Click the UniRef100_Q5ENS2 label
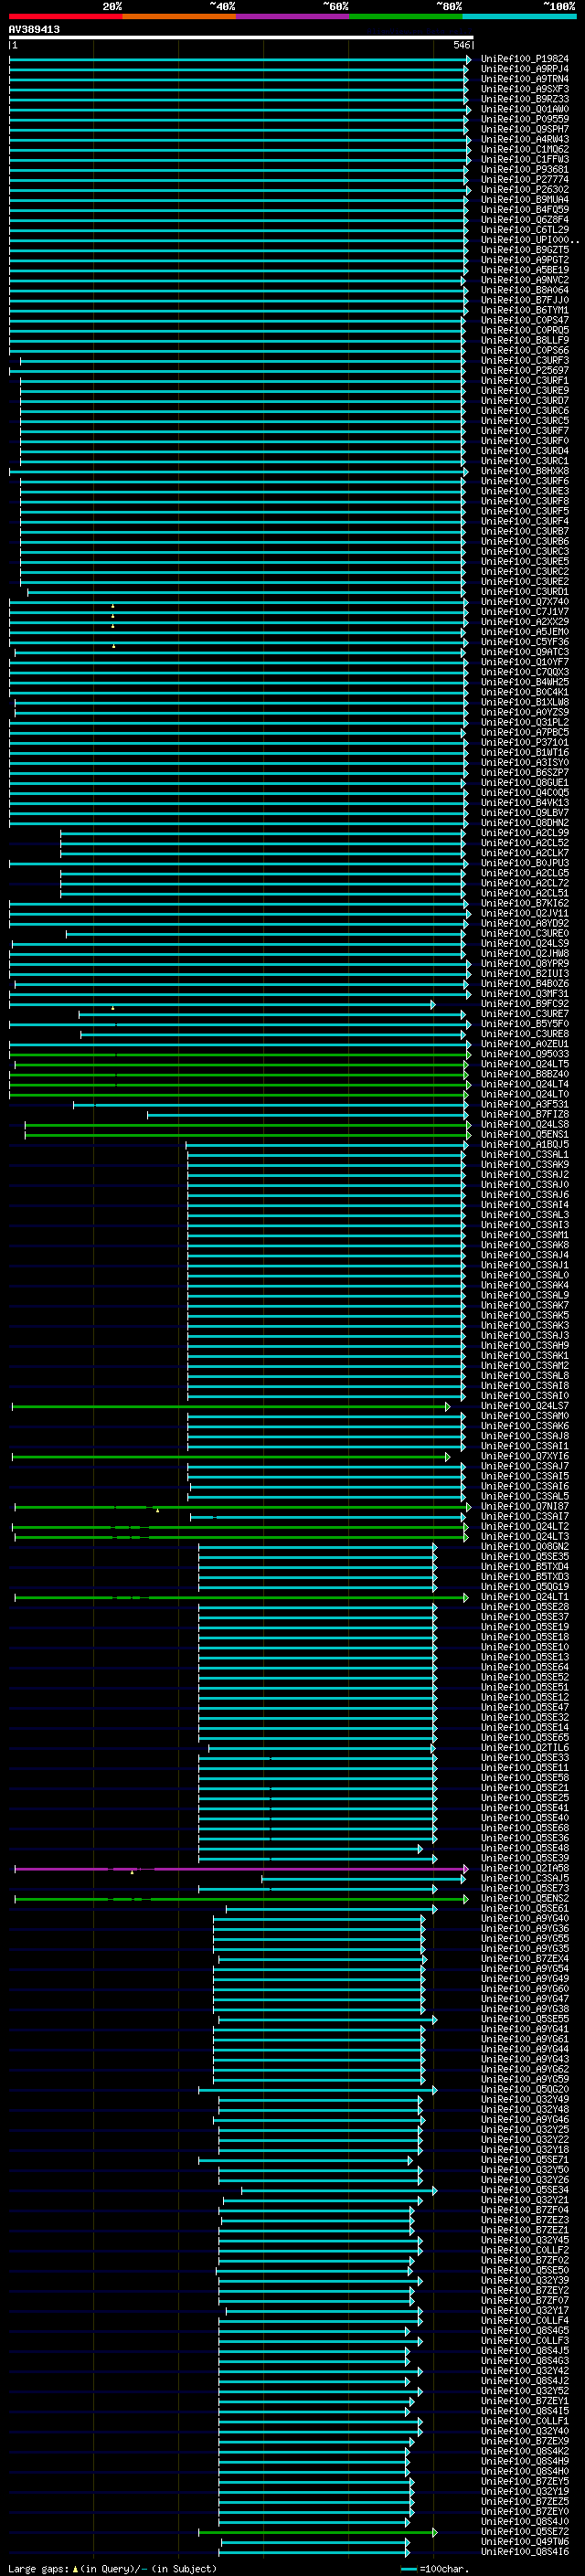Viewport: 585px width, 2576px height. coord(525,1899)
